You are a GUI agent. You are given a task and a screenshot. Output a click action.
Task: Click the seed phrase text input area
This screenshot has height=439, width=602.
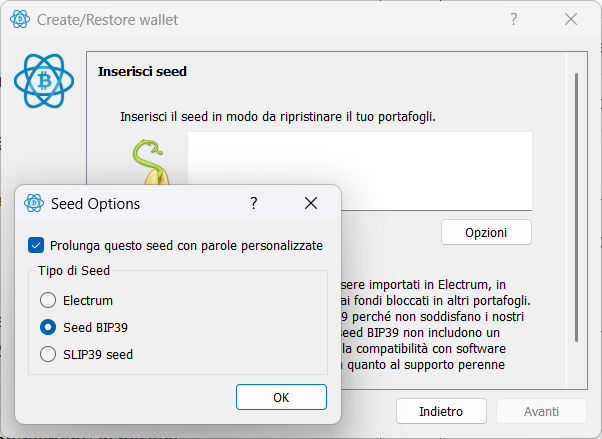pos(360,171)
